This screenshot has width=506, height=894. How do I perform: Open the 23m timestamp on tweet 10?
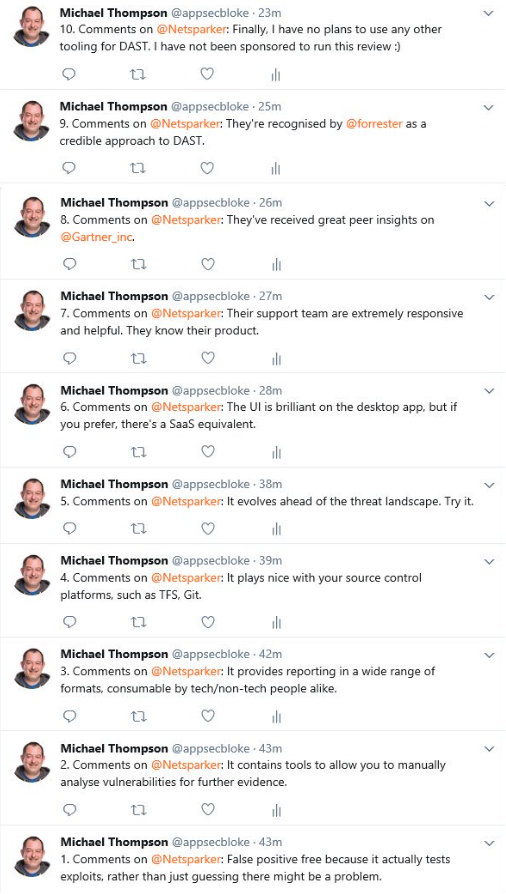click(x=270, y=13)
